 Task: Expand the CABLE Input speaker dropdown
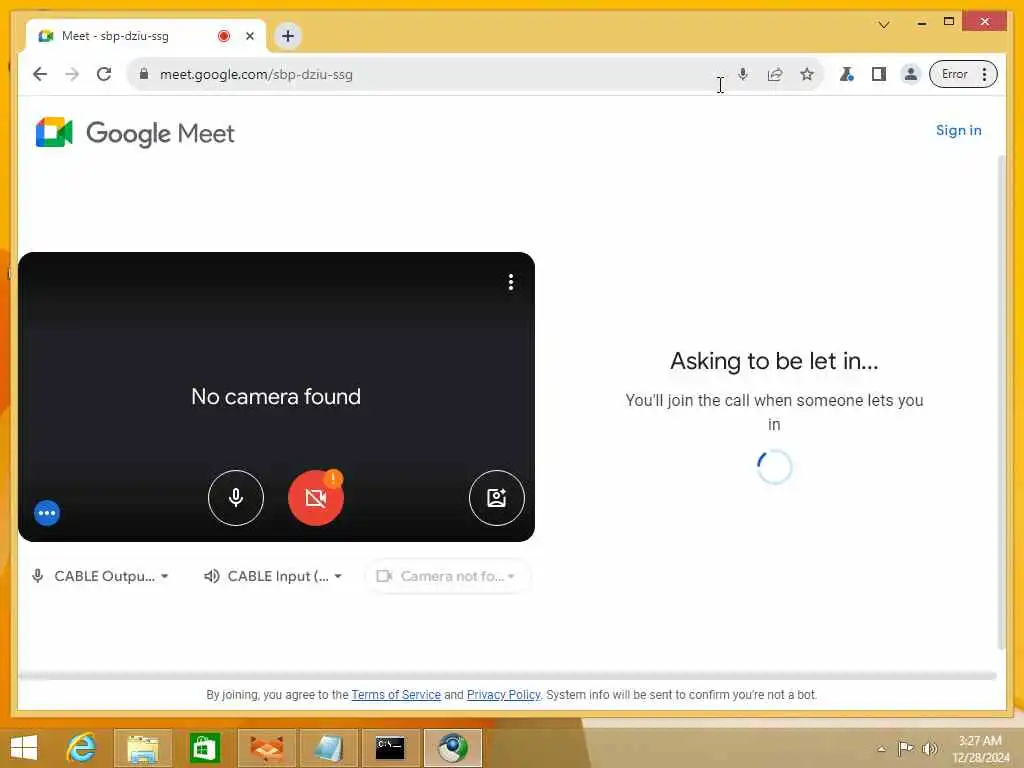pos(273,576)
